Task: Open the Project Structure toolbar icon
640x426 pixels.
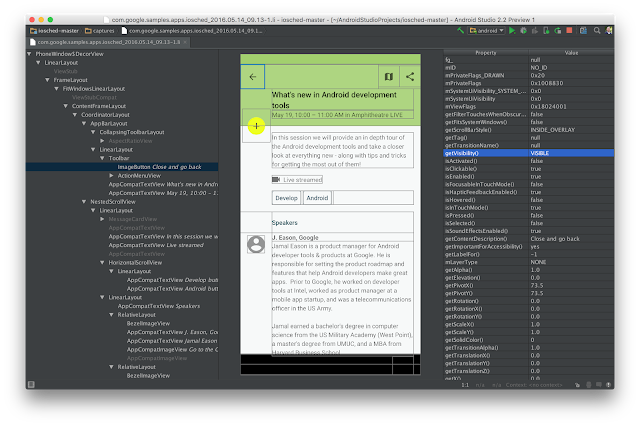Action: [x=583, y=31]
